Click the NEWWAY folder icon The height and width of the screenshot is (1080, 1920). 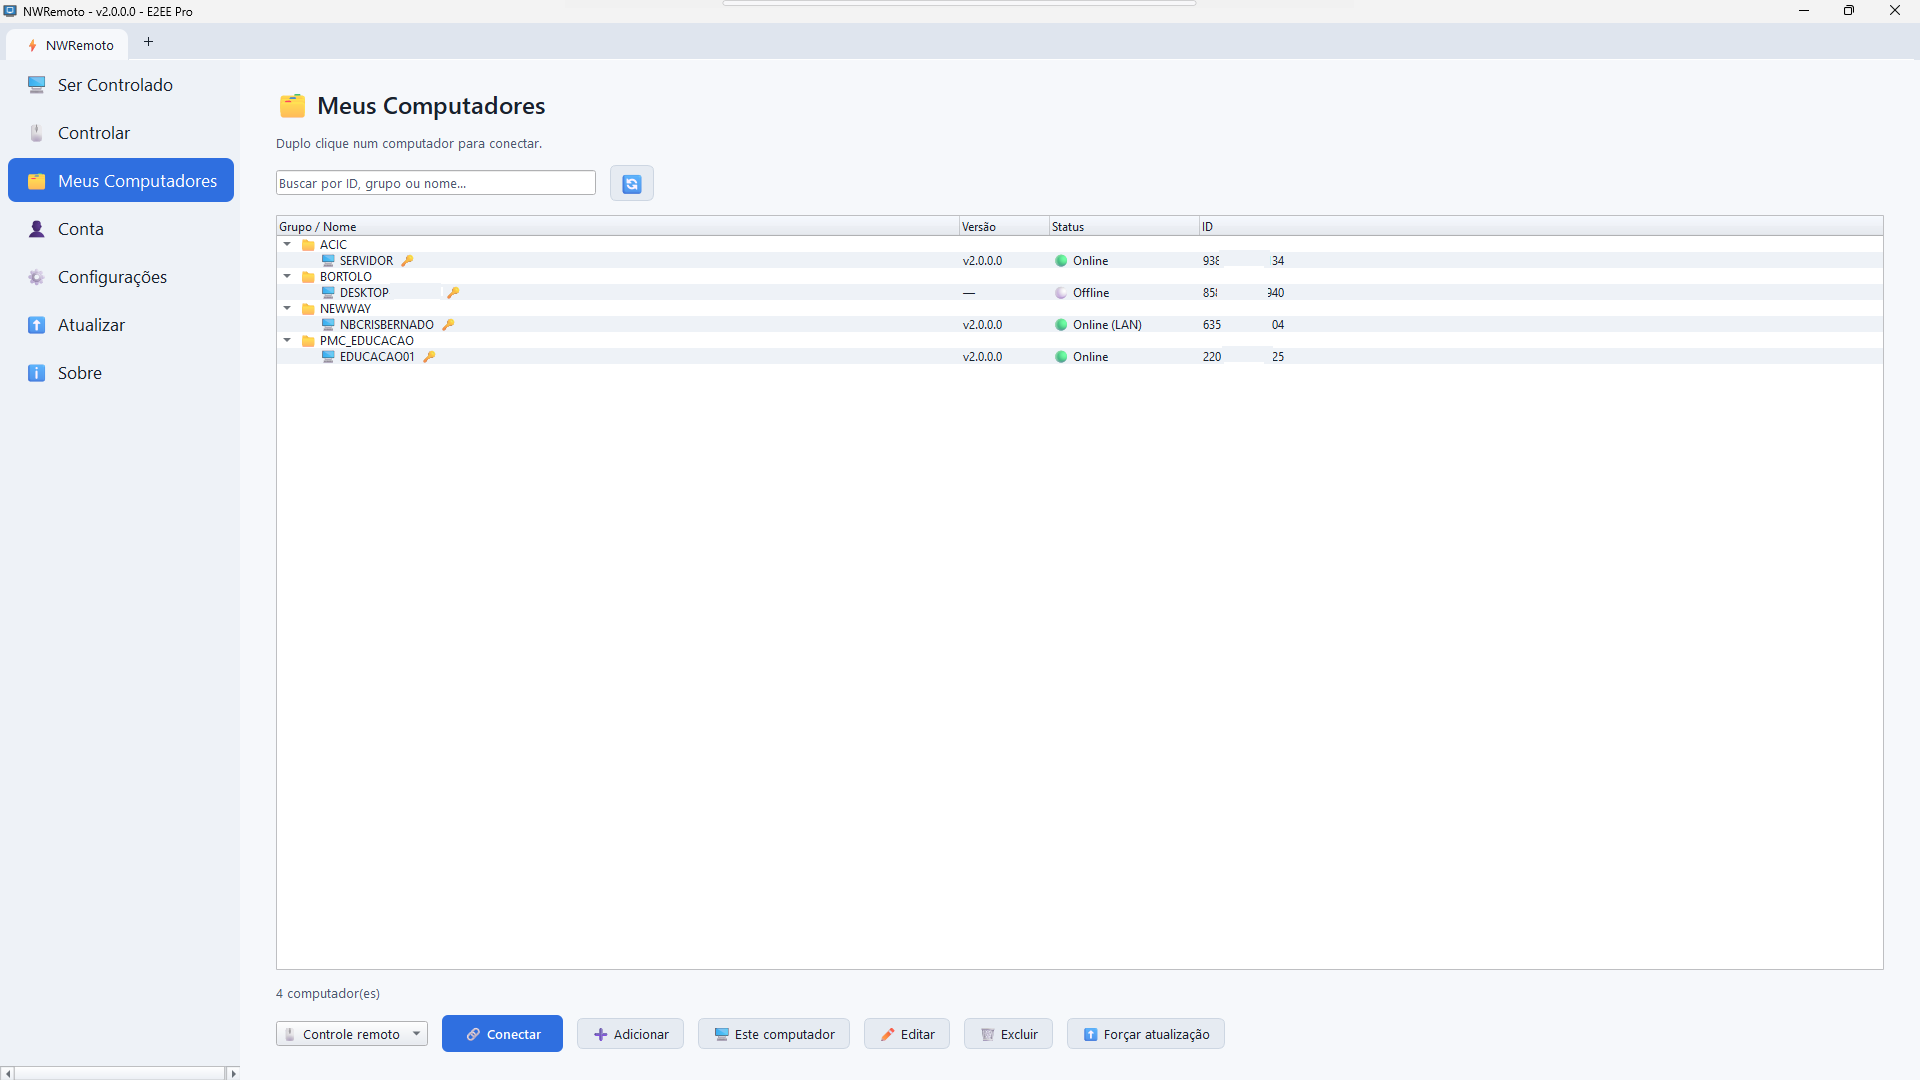tap(308, 309)
